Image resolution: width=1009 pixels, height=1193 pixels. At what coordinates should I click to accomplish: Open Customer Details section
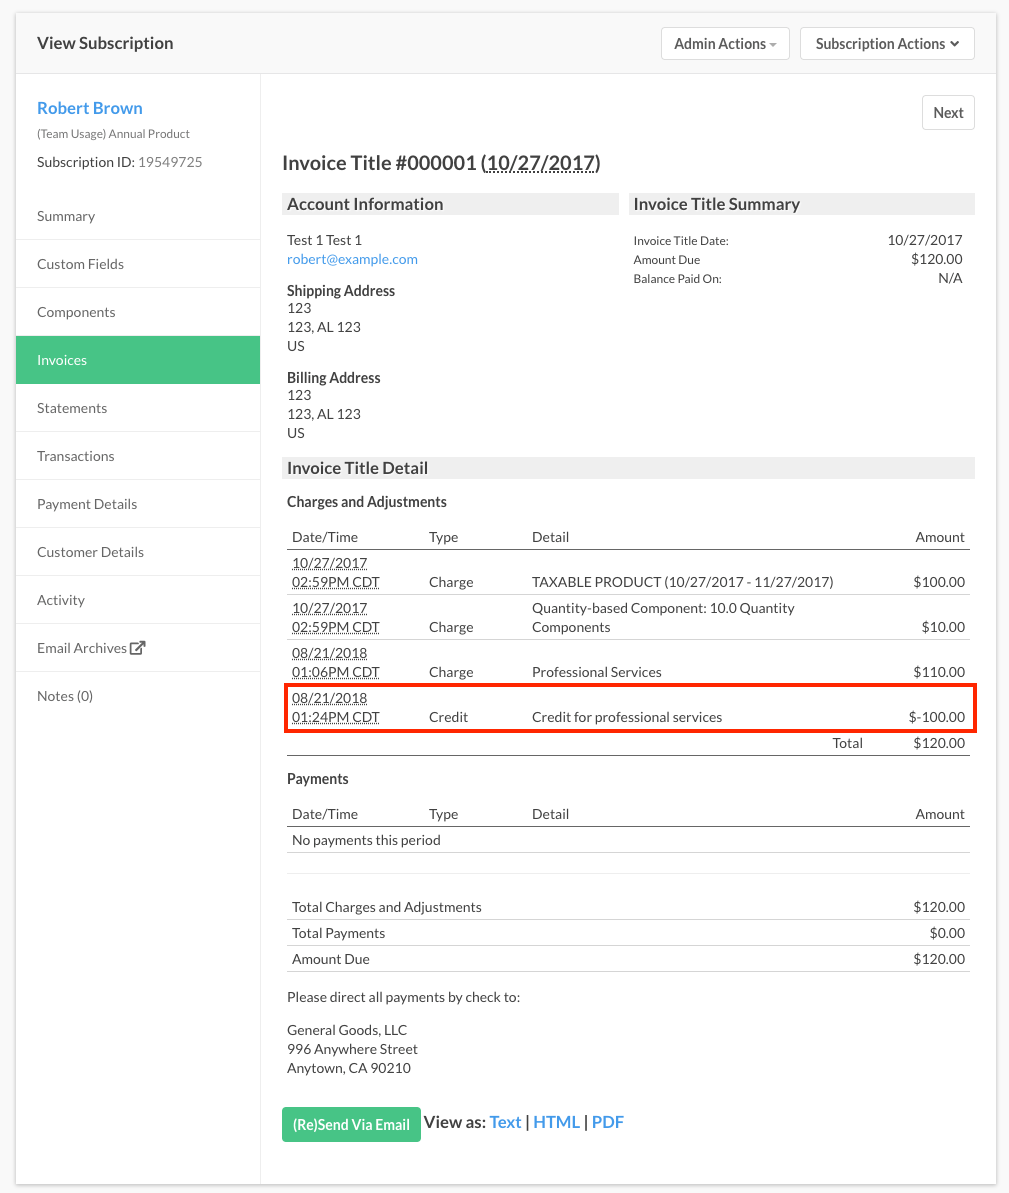[138, 552]
